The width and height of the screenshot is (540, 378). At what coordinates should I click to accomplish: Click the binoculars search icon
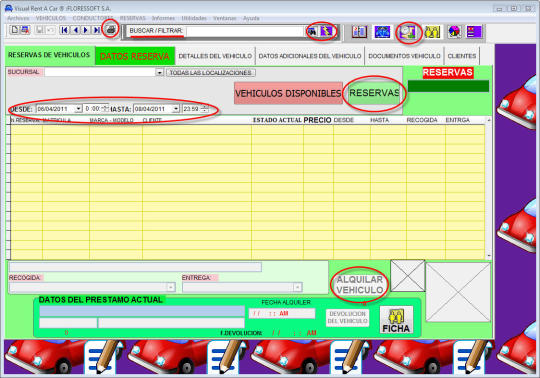point(312,32)
